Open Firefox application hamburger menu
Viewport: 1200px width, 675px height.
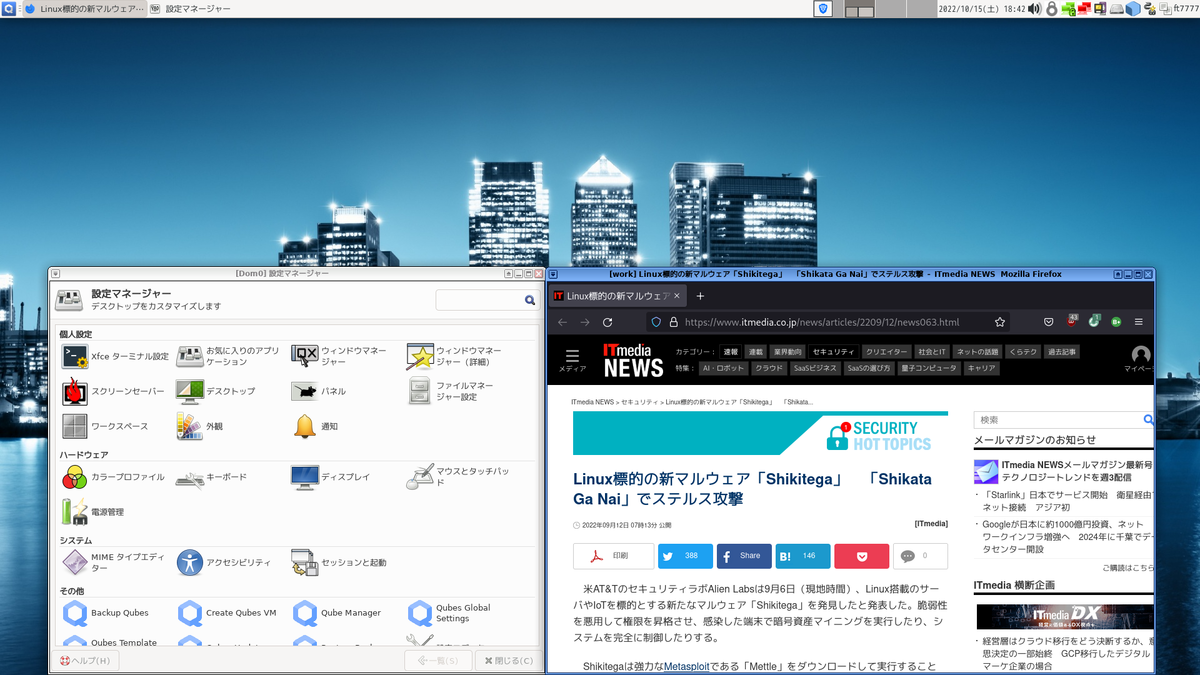pyautogui.click(x=1139, y=322)
